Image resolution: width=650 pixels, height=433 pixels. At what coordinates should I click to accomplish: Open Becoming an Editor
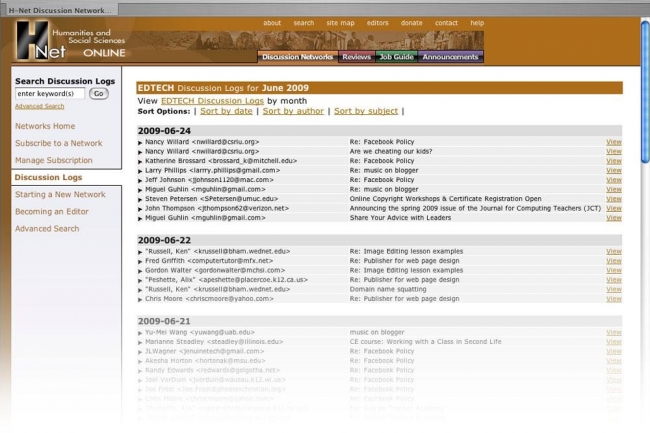tap(52, 211)
